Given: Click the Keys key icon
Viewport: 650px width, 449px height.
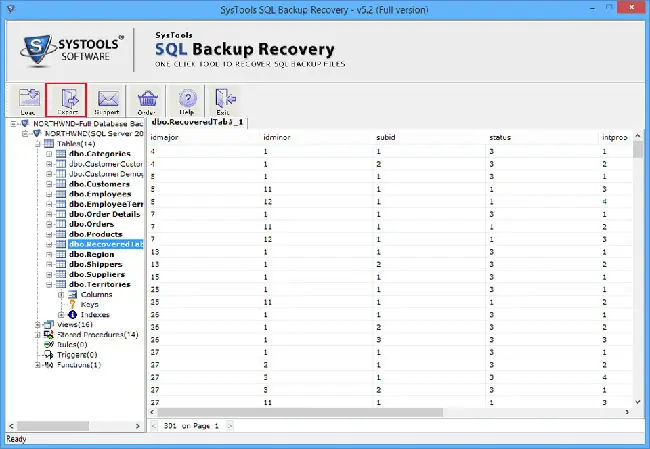Looking at the screenshot, I should [x=73, y=304].
